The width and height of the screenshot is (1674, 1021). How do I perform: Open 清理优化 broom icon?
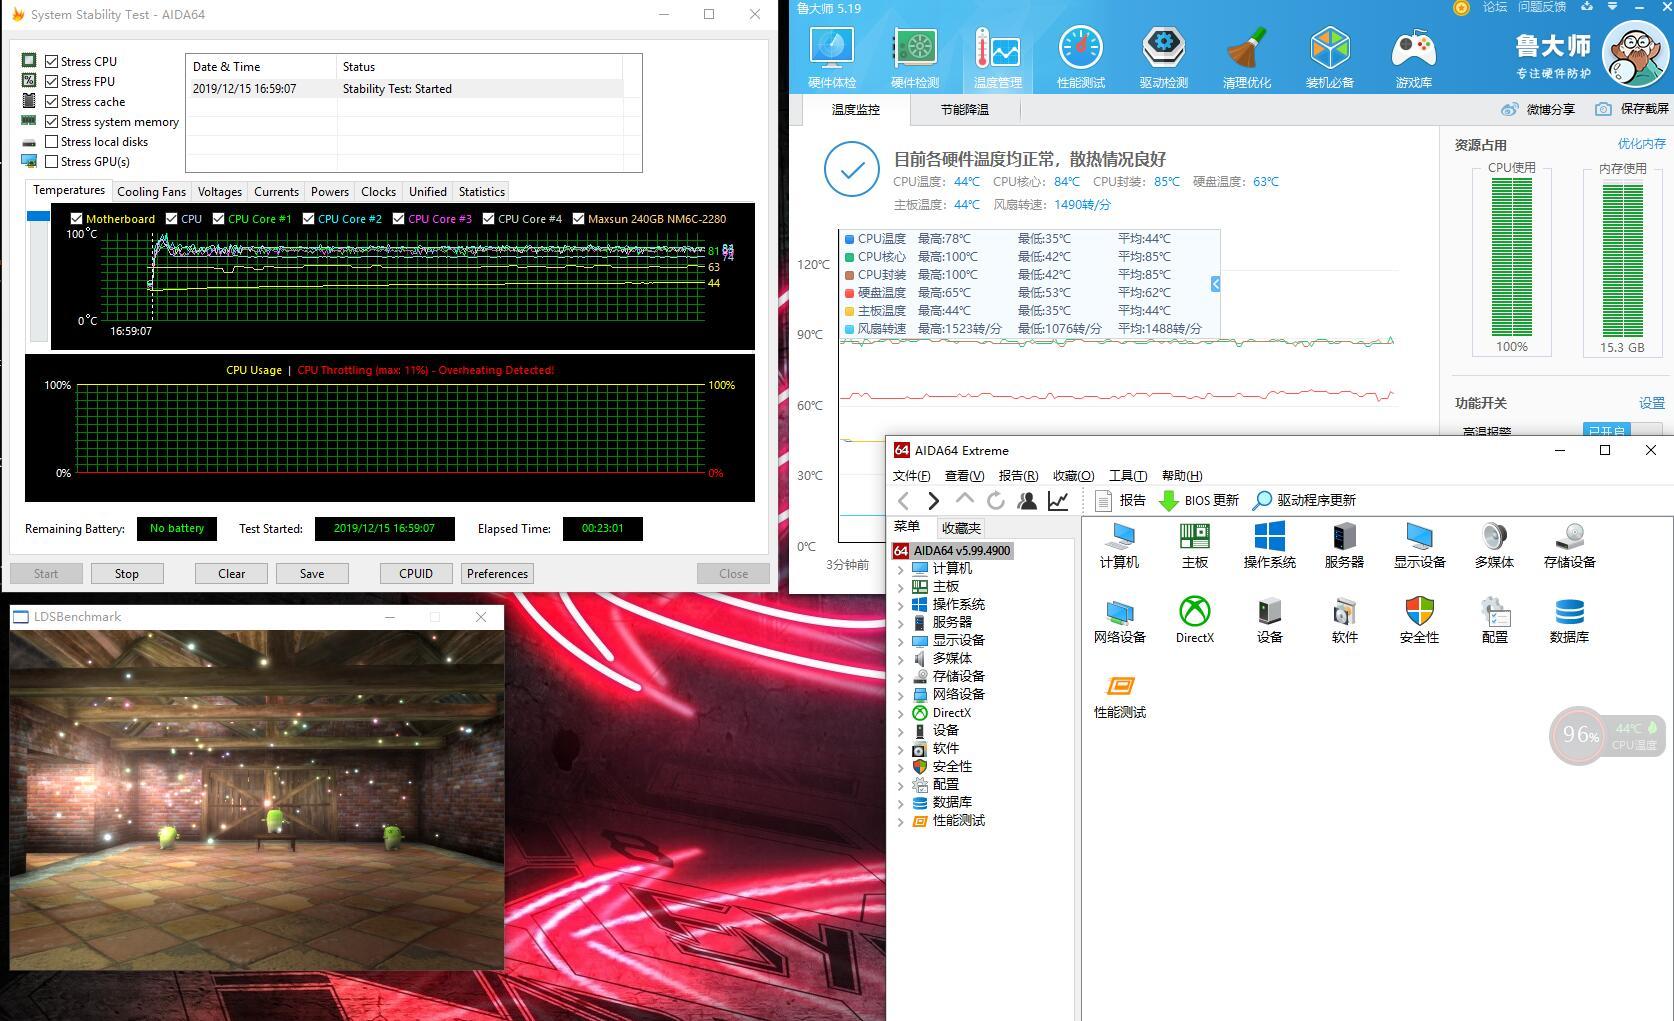tap(1247, 58)
